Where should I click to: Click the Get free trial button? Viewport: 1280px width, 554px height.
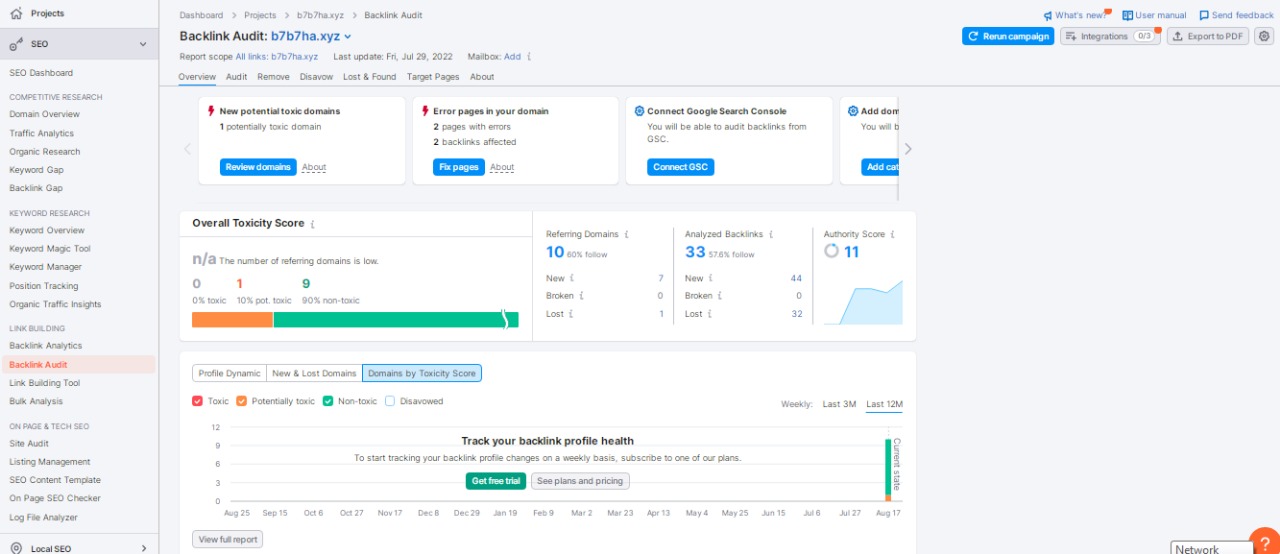pos(496,481)
